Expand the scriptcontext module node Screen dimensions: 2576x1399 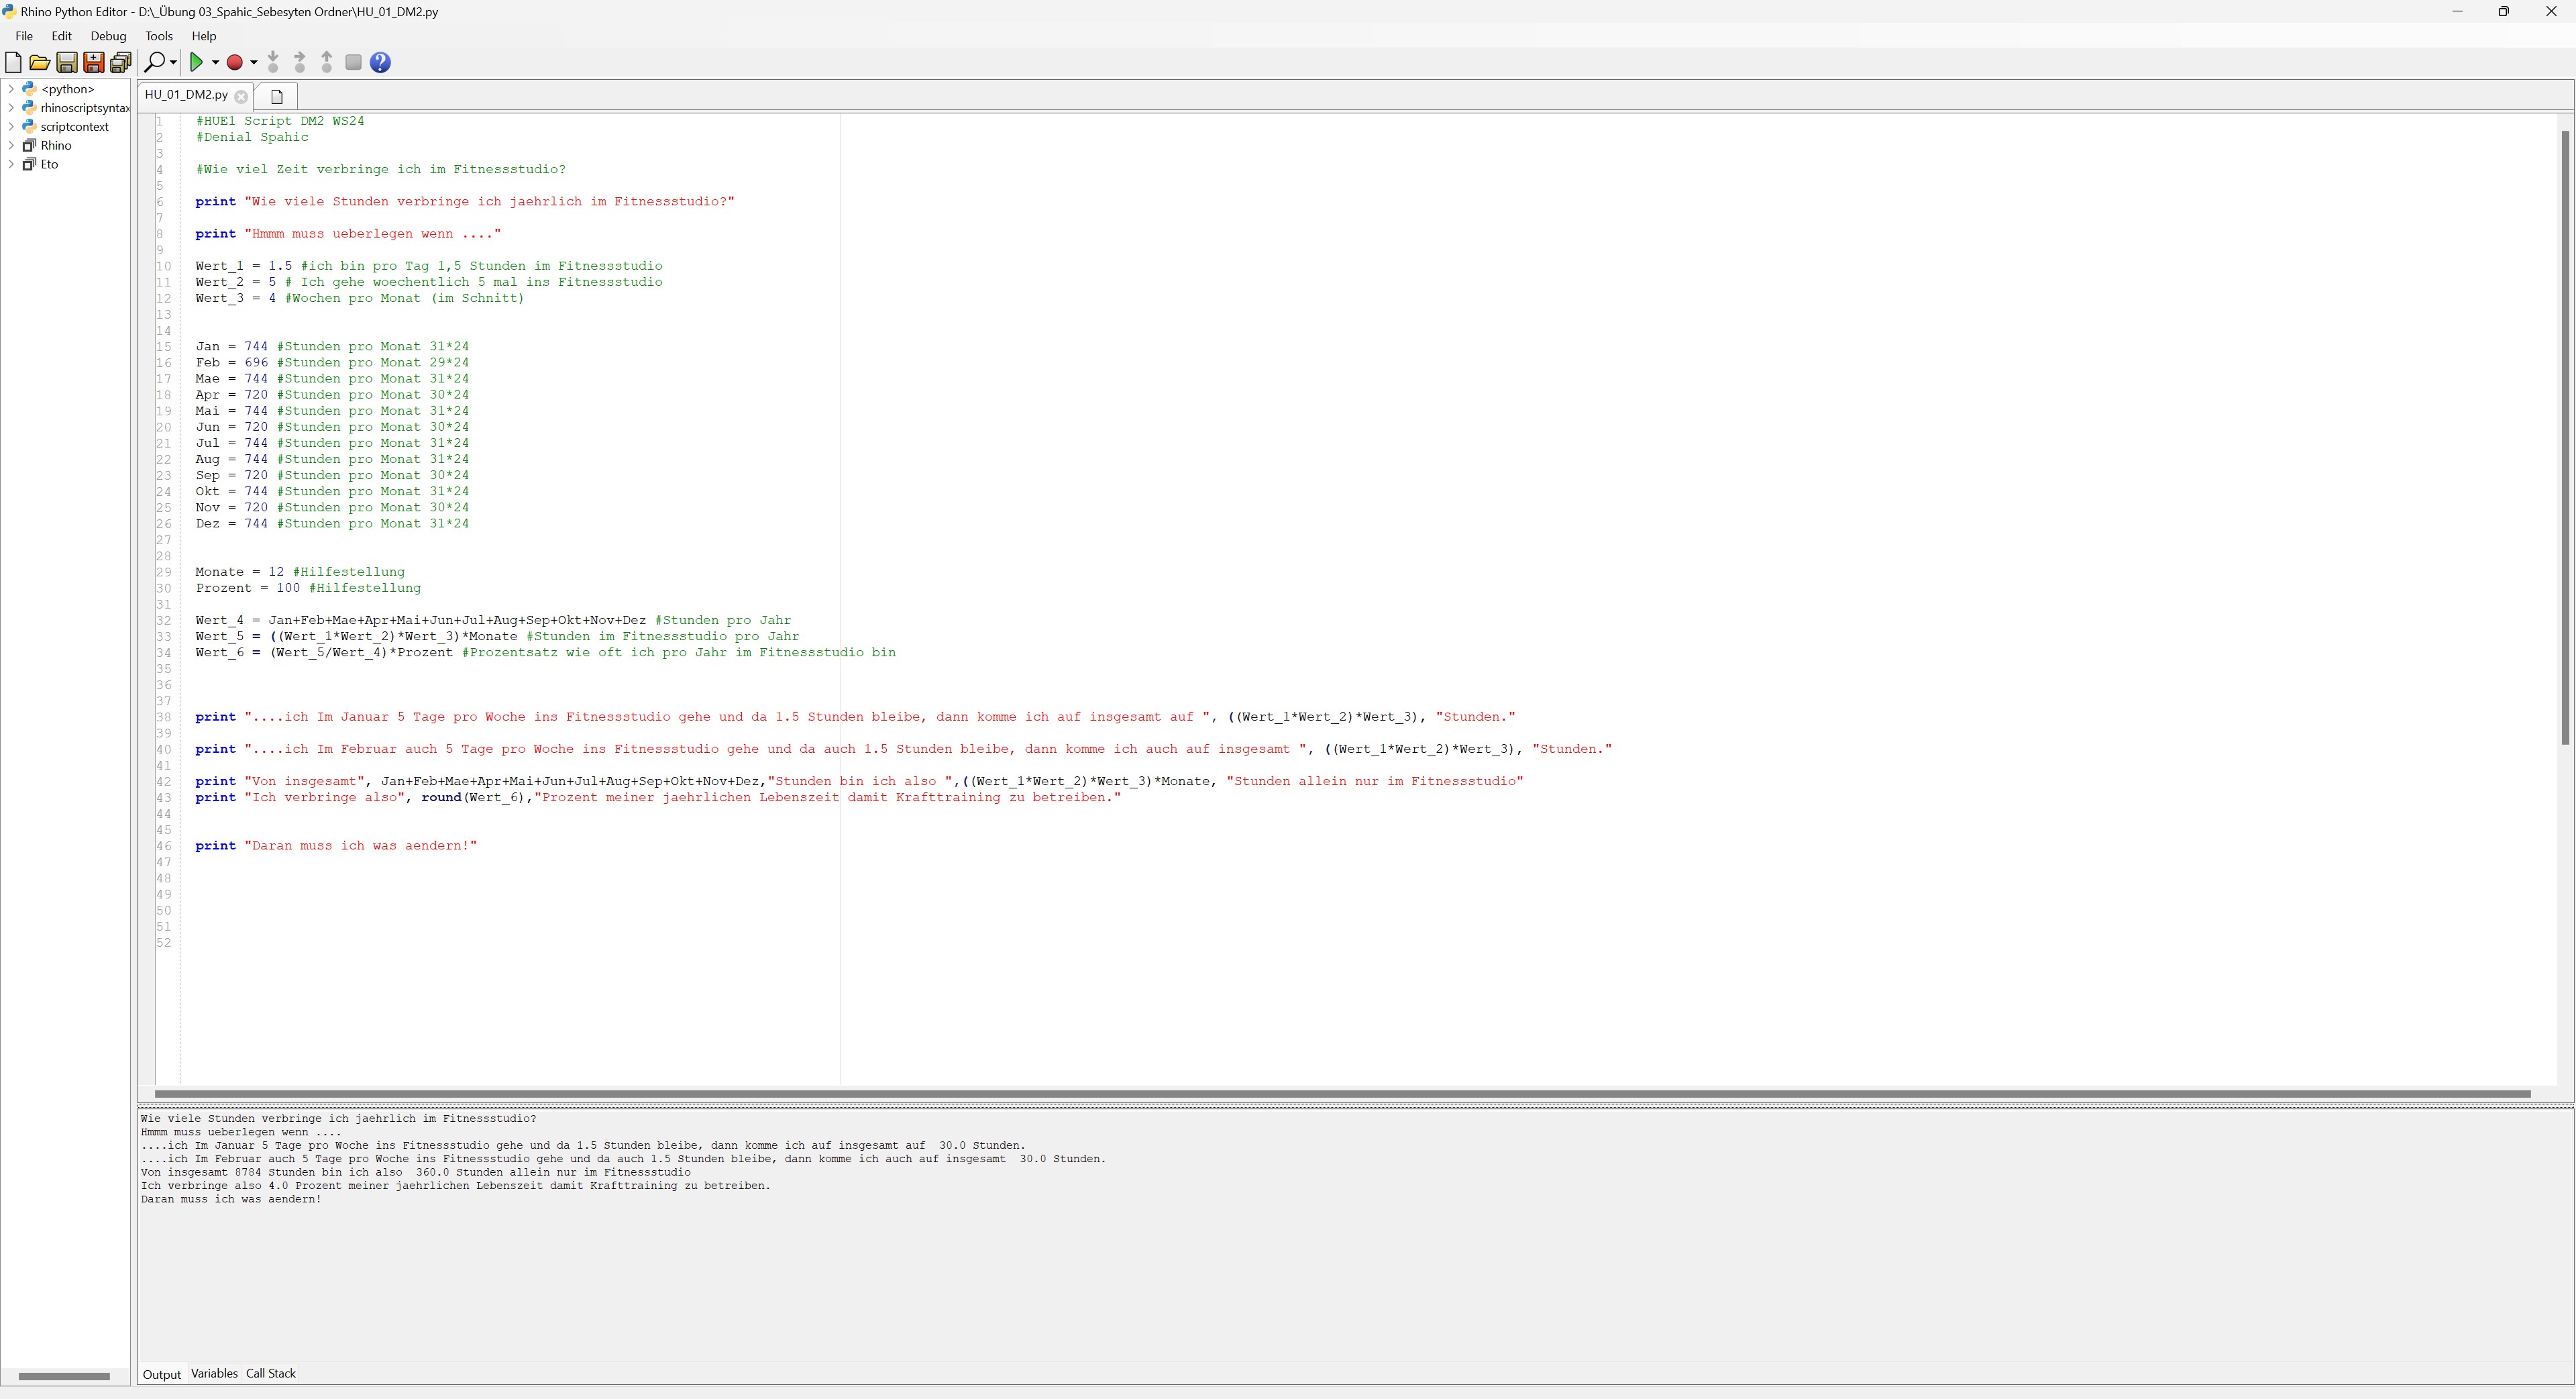click(x=11, y=126)
